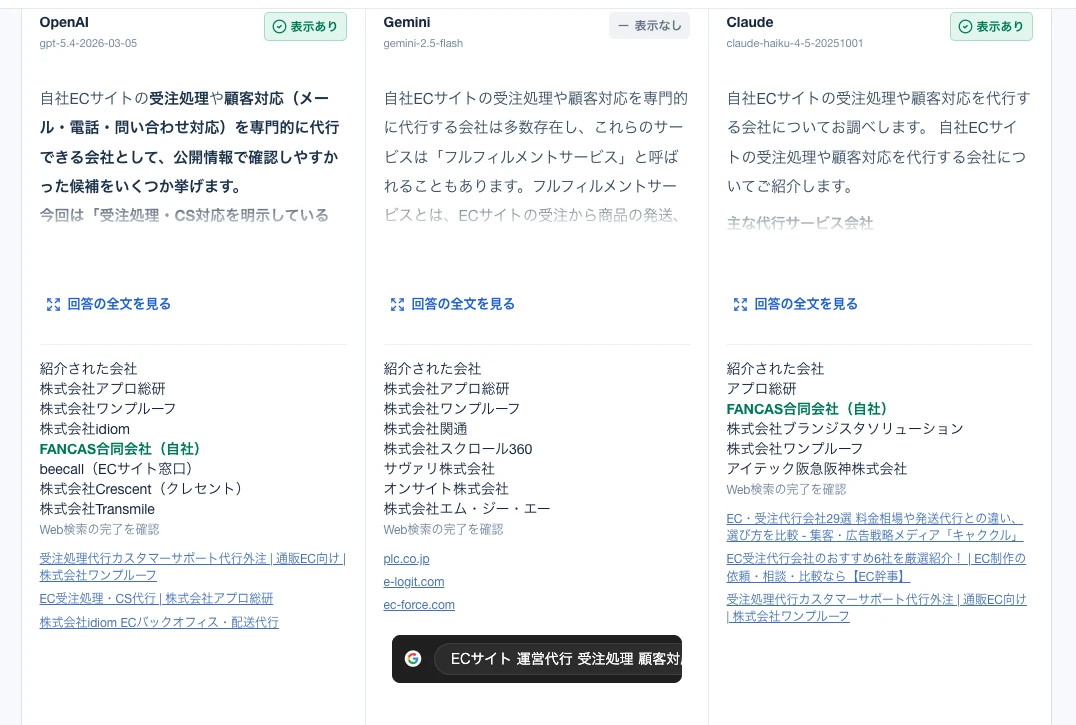This screenshot has height=725, width=1076.
Task: Click the Gemini 表示なし status badge
Action: point(649,26)
